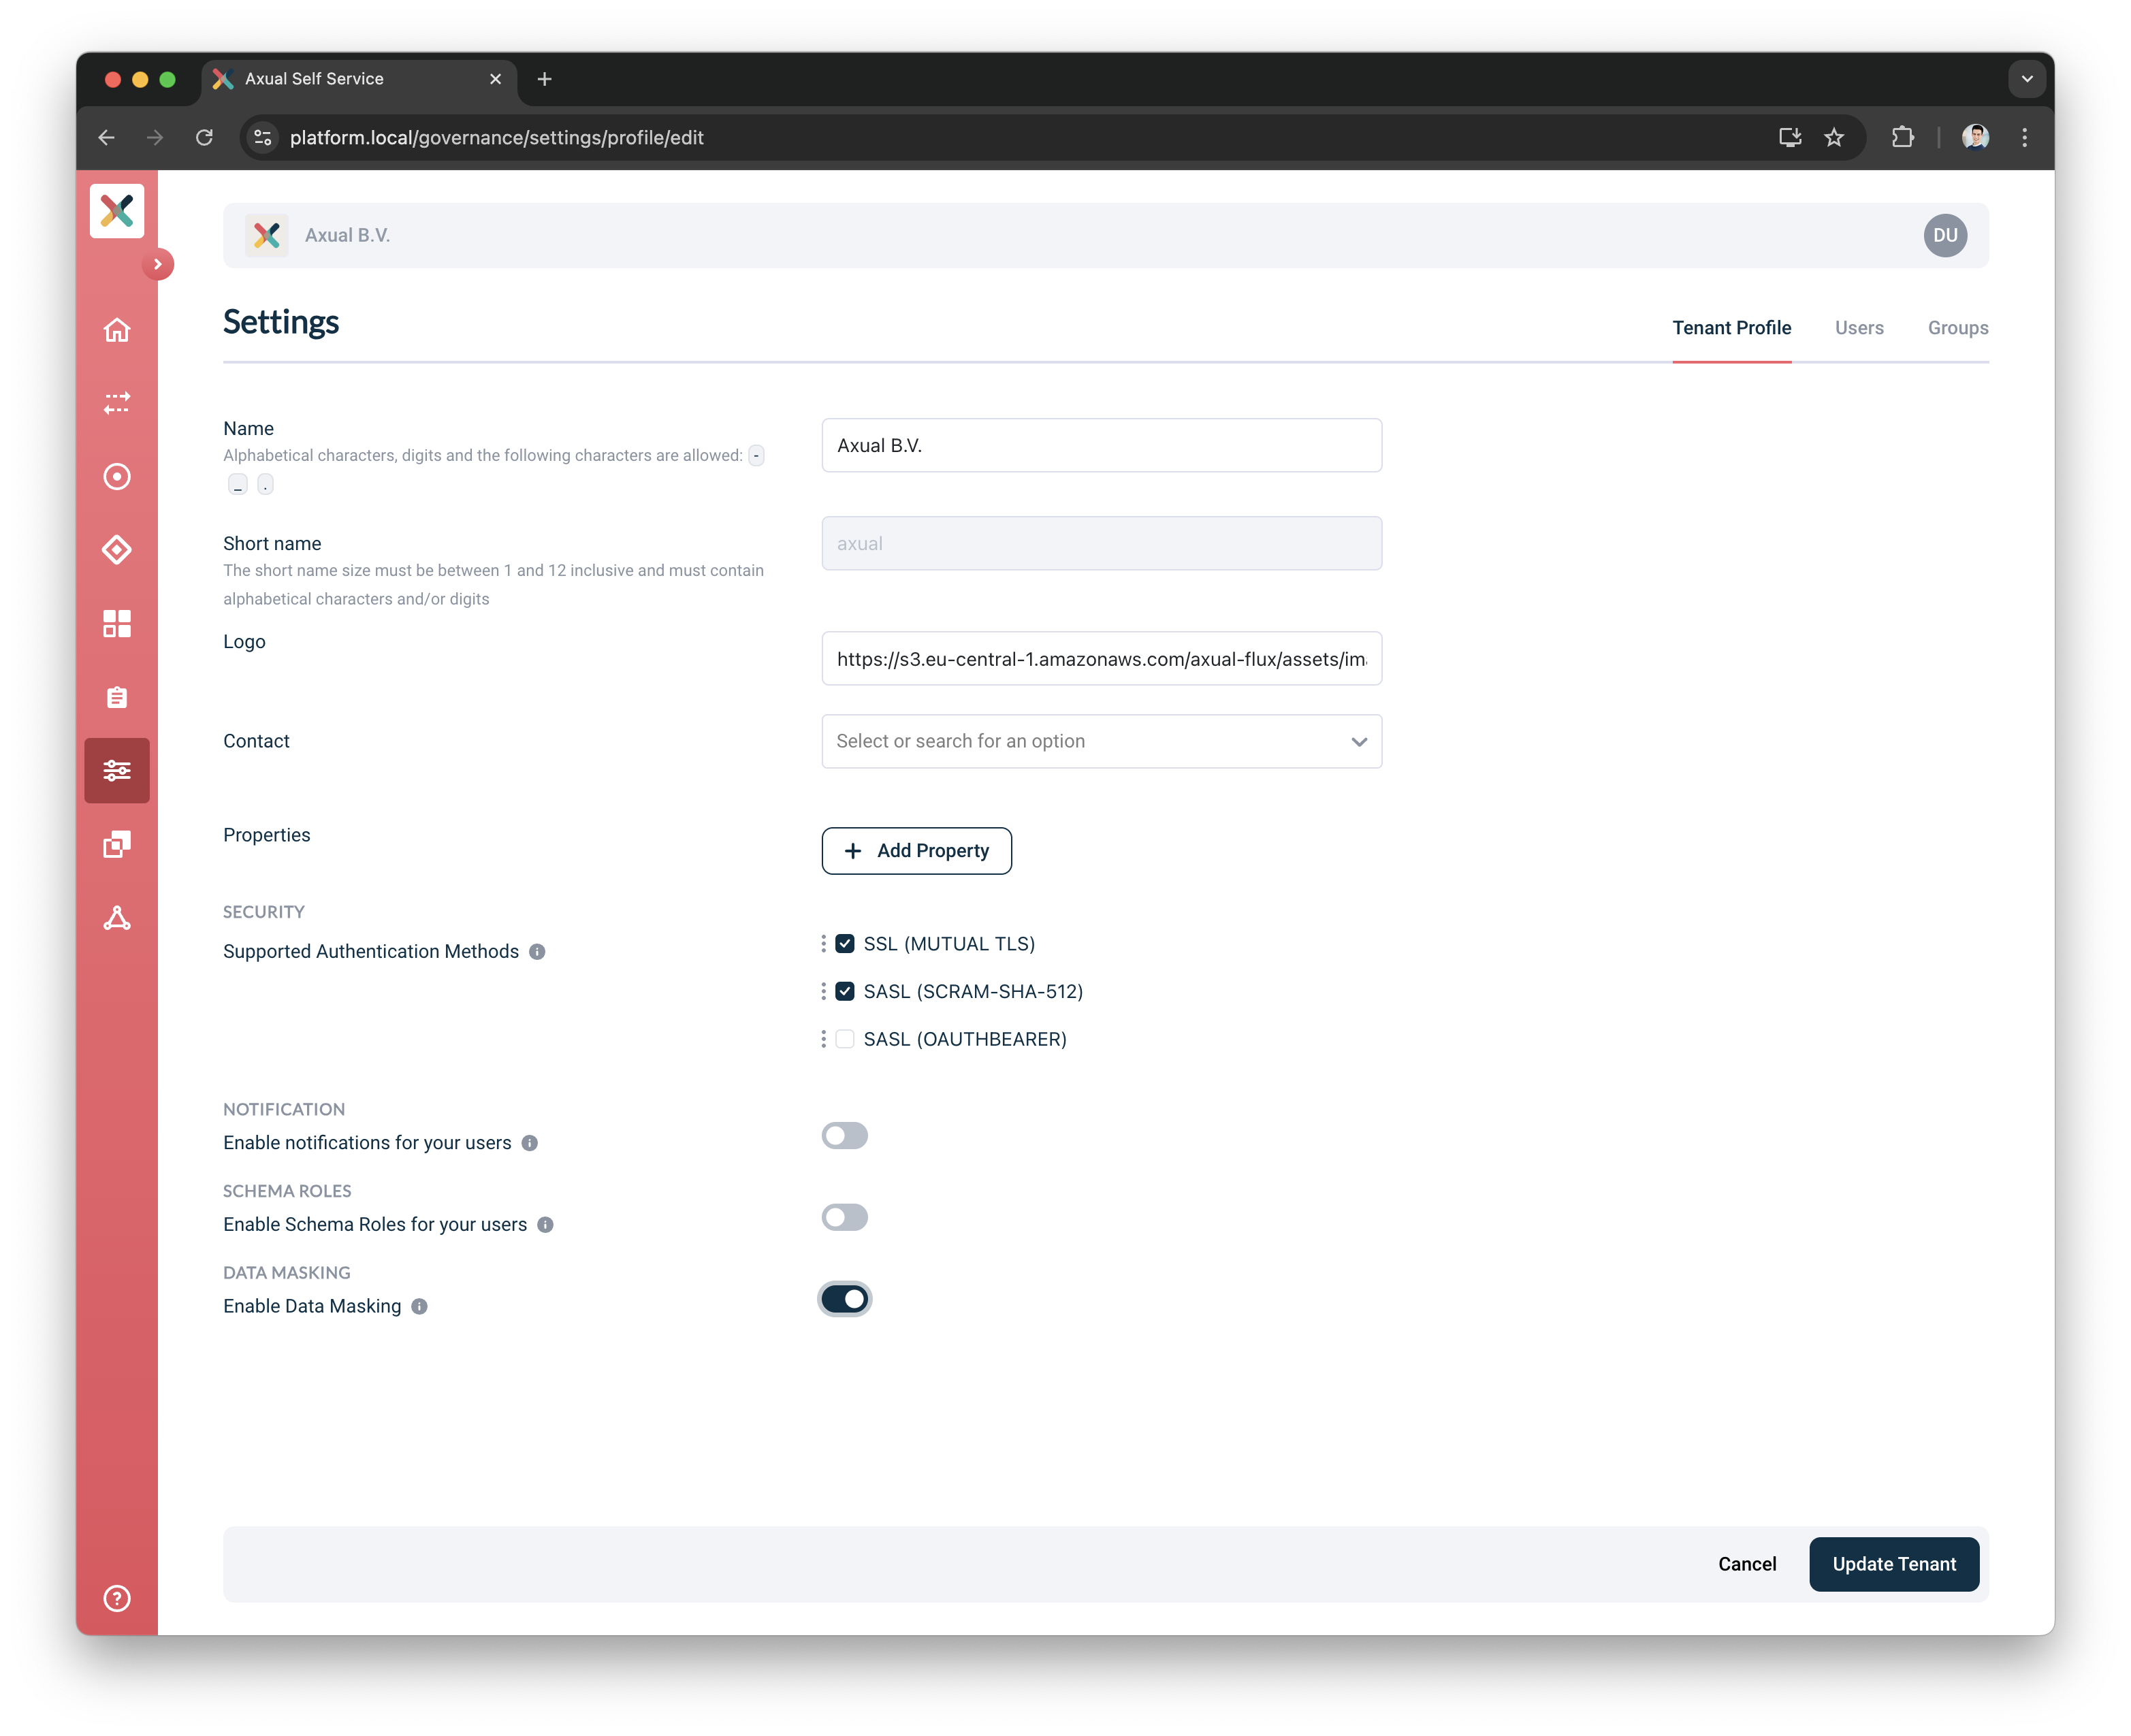
Task: Go back with the browser back arrow
Action: click(x=107, y=138)
